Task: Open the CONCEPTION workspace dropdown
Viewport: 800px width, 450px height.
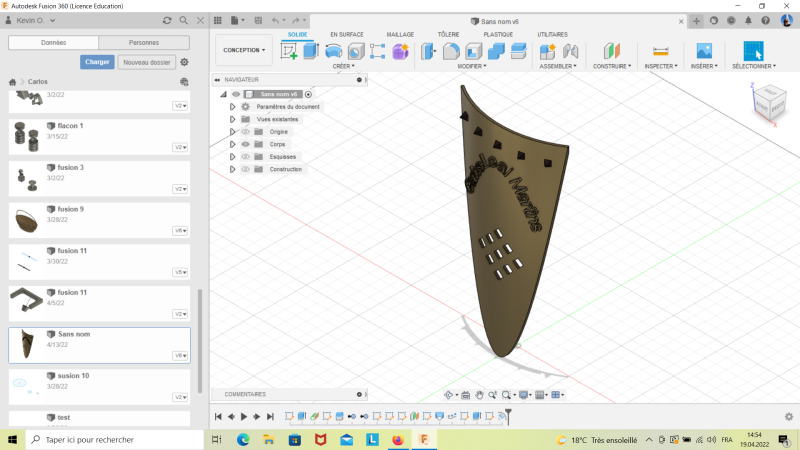Action: (244, 50)
